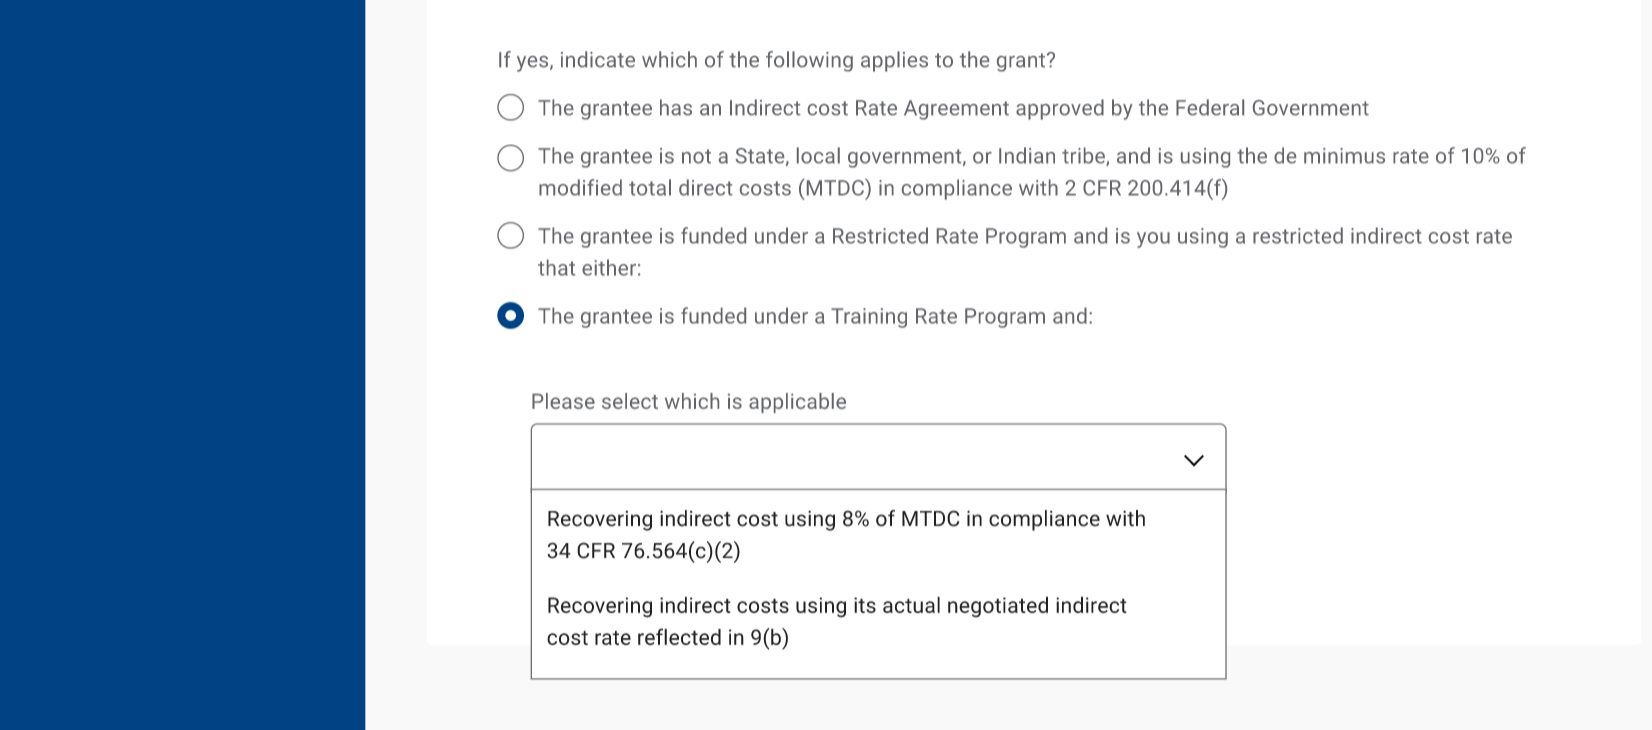Screen dimensions: 1652x730
Task: Click the "34 CFR 76.564(c)(2)" line in dropdown list
Action: [x=643, y=551]
